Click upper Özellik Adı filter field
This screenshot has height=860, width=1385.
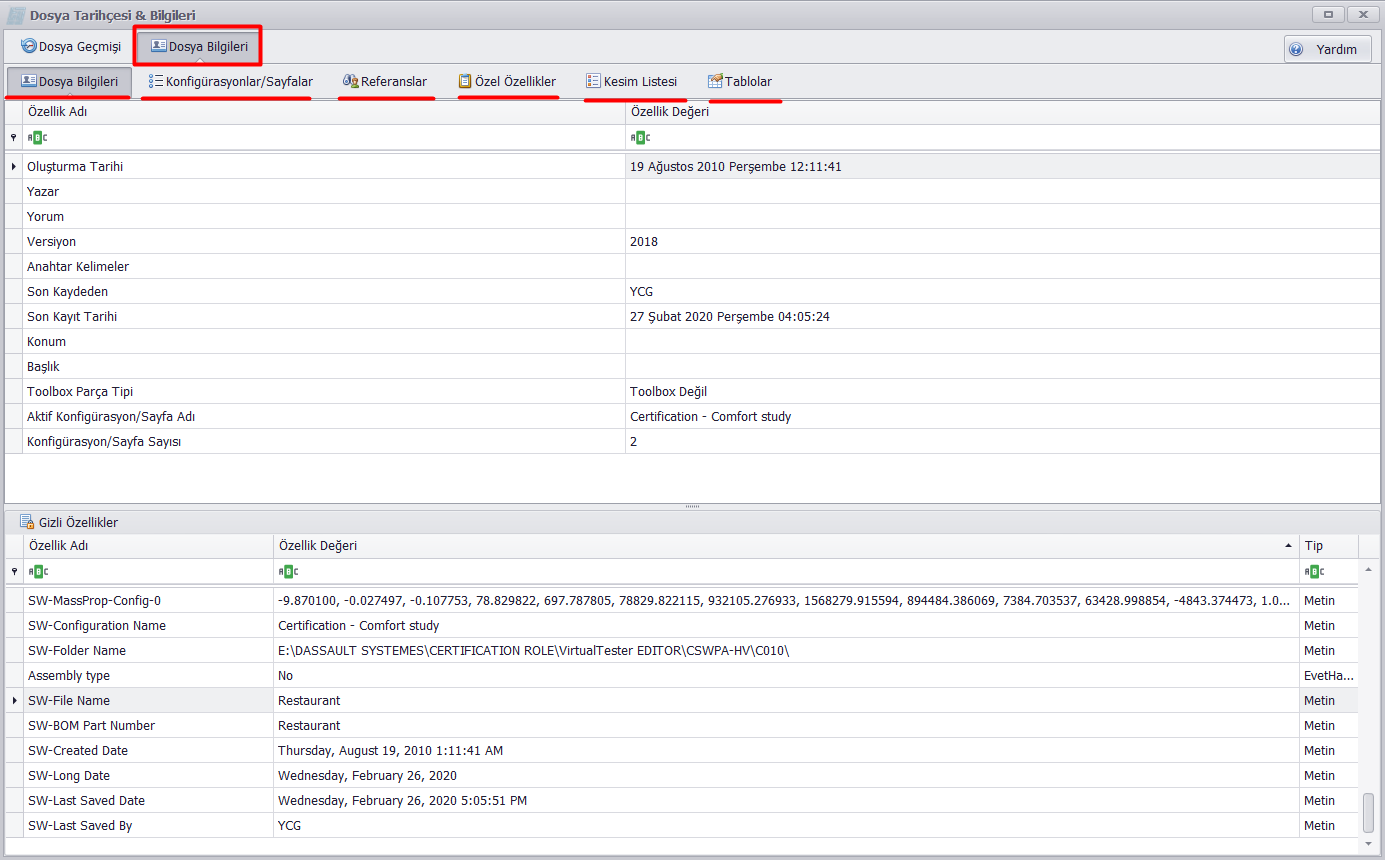click(x=323, y=137)
